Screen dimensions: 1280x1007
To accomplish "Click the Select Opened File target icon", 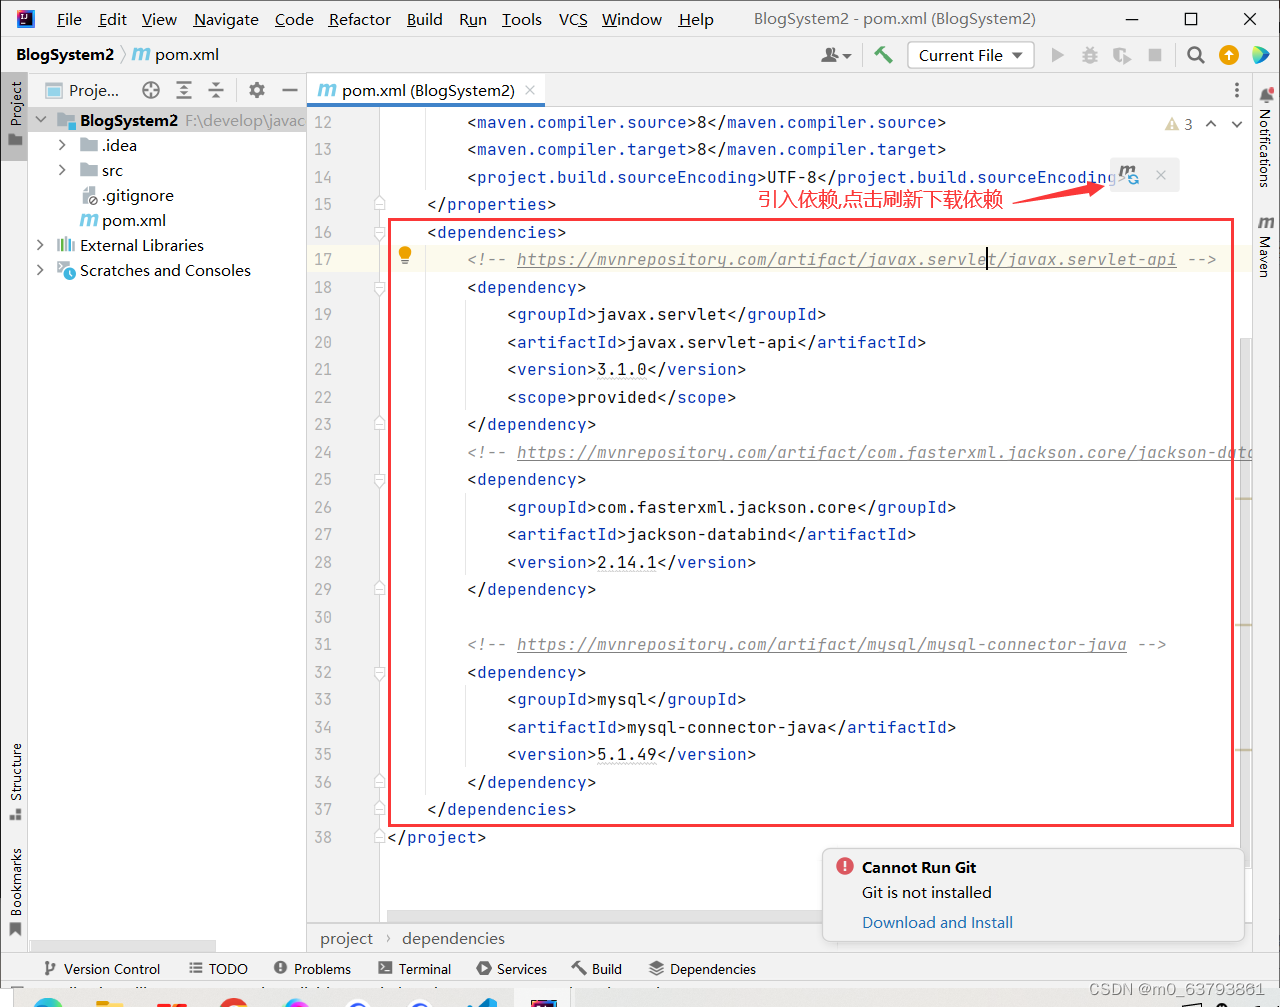I will pyautogui.click(x=151, y=90).
